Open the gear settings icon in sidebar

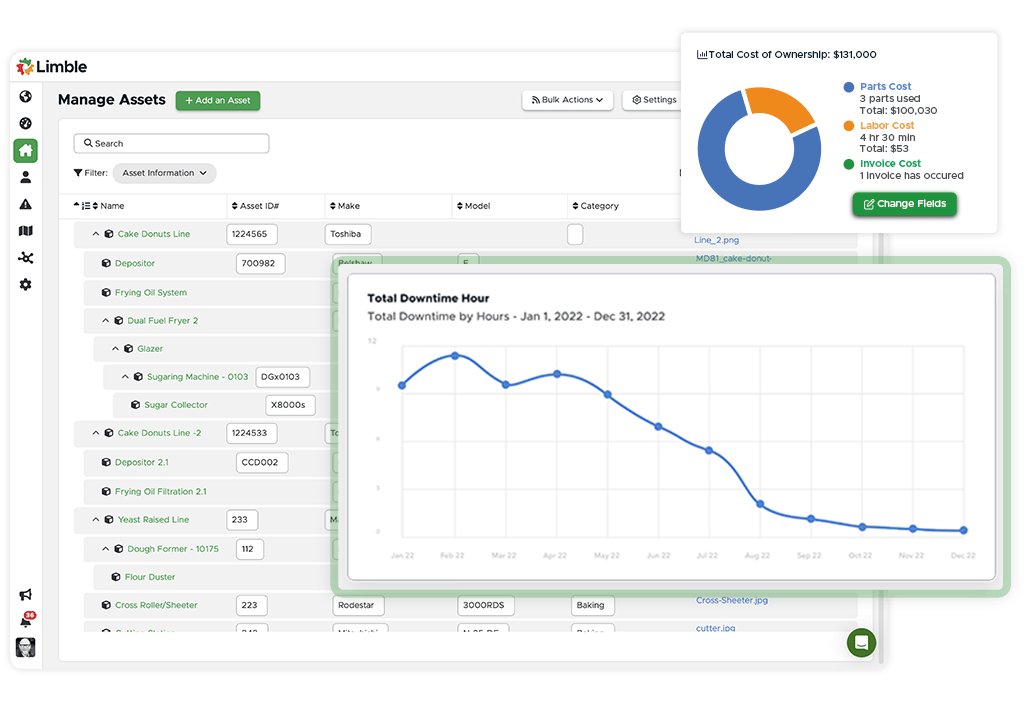click(x=25, y=284)
